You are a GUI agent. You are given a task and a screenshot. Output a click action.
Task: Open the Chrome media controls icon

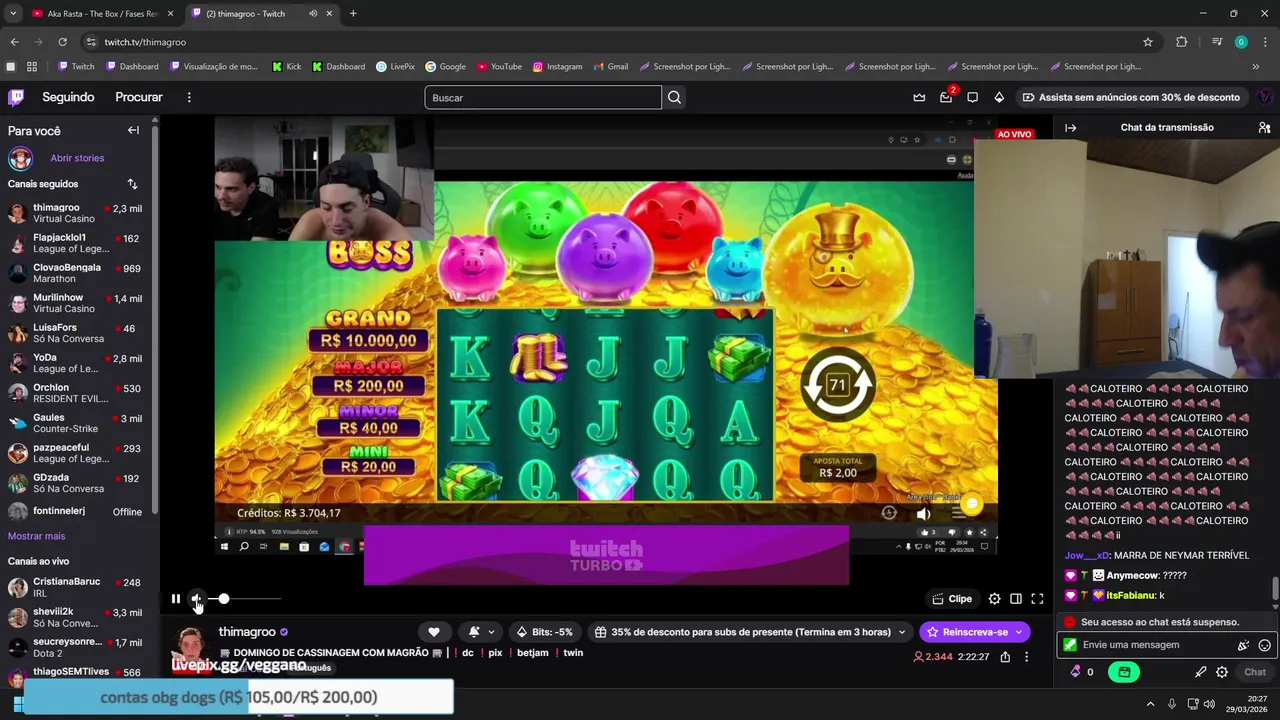(1216, 42)
